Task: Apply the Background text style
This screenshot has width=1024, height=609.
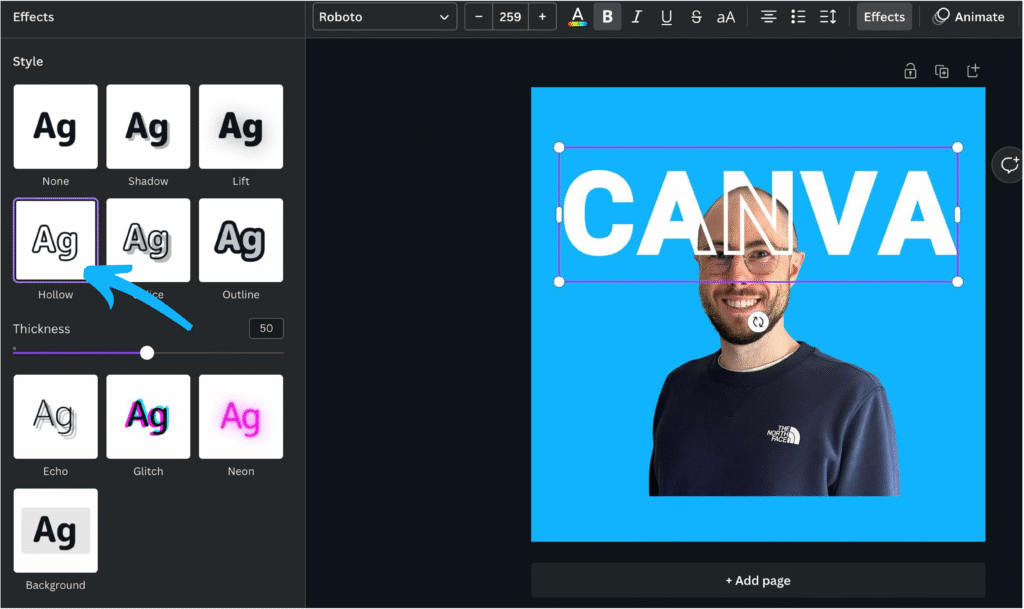Action: click(56, 531)
